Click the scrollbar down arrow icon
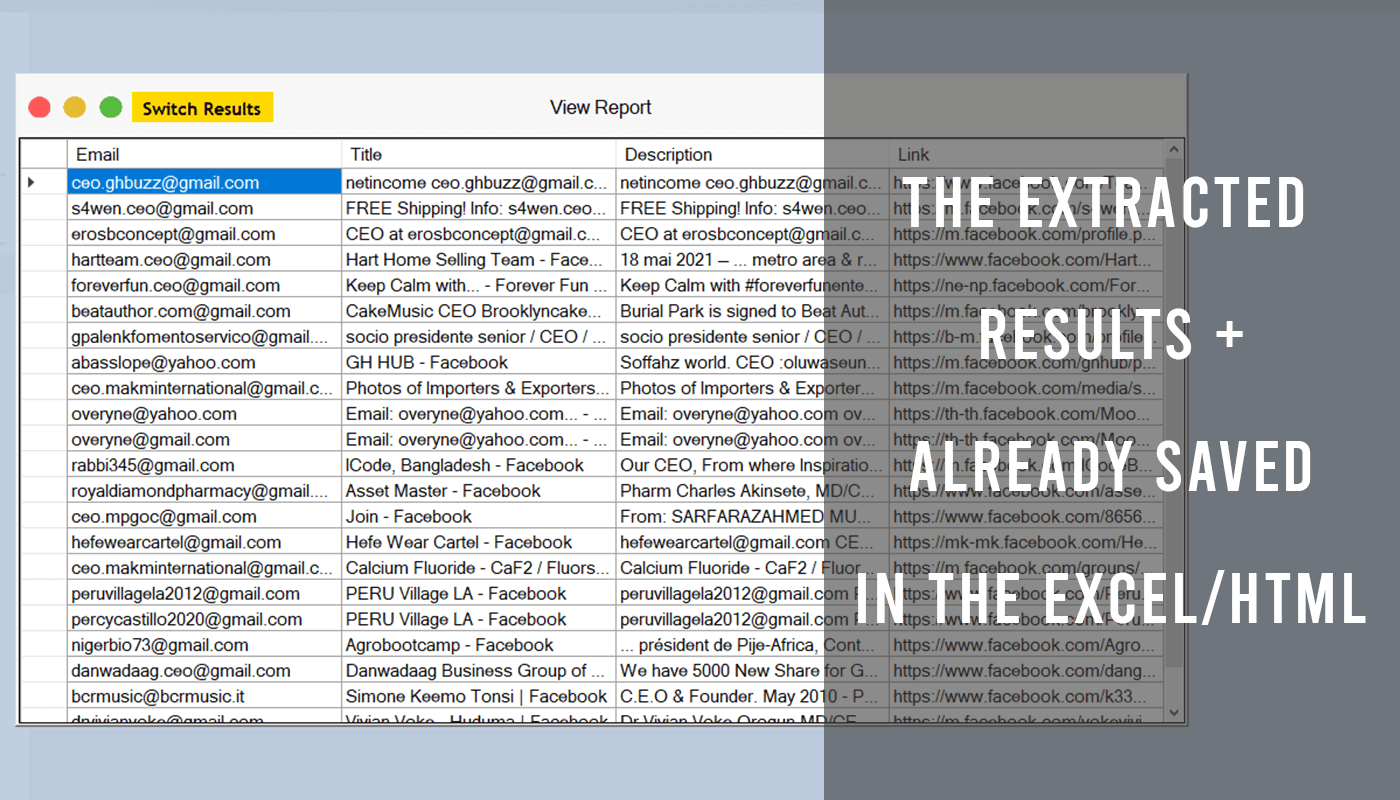 tap(1173, 712)
